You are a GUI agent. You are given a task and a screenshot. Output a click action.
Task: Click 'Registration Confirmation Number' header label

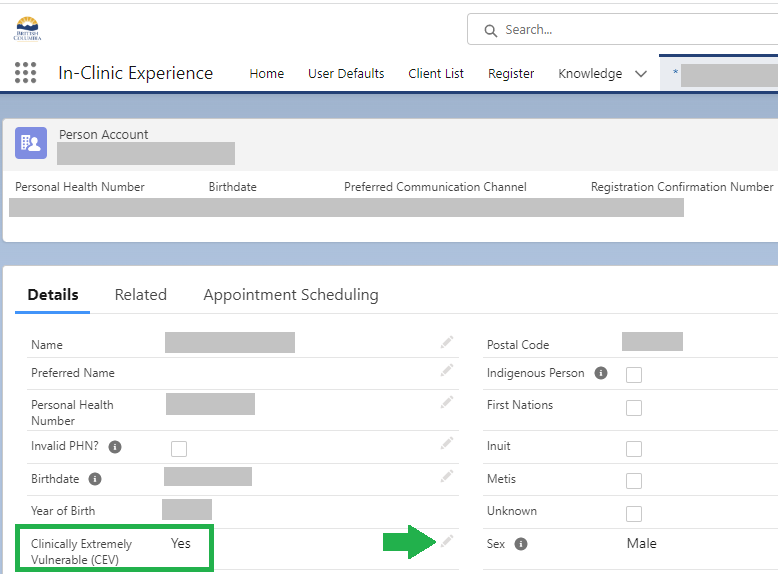point(682,187)
